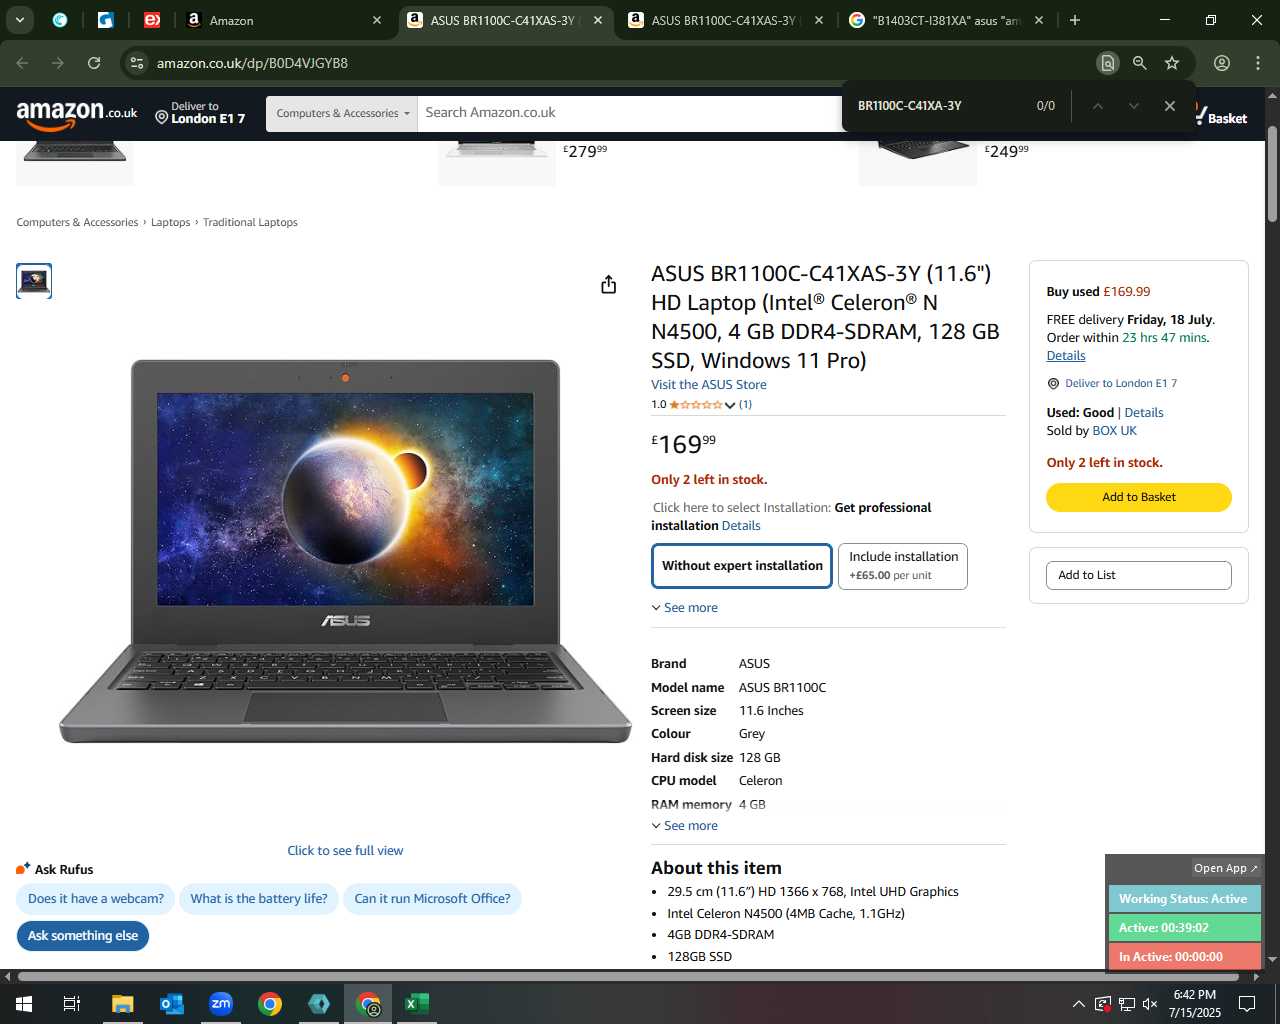Click Add to Basket button
The image size is (1280, 1024).
point(1139,497)
